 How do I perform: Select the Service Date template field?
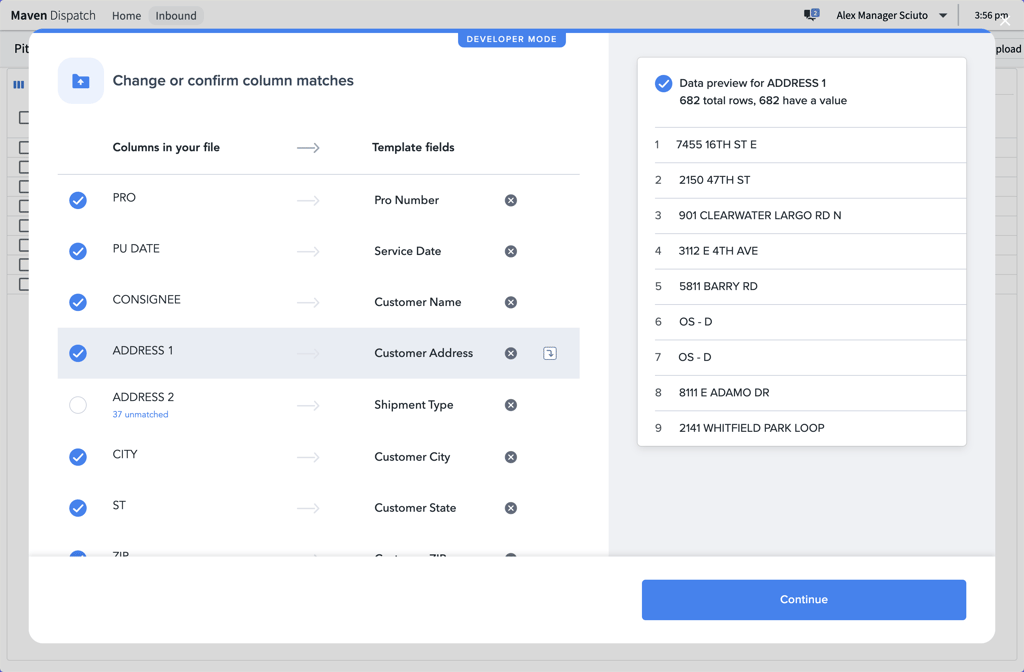pyautogui.click(x=408, y=251)
